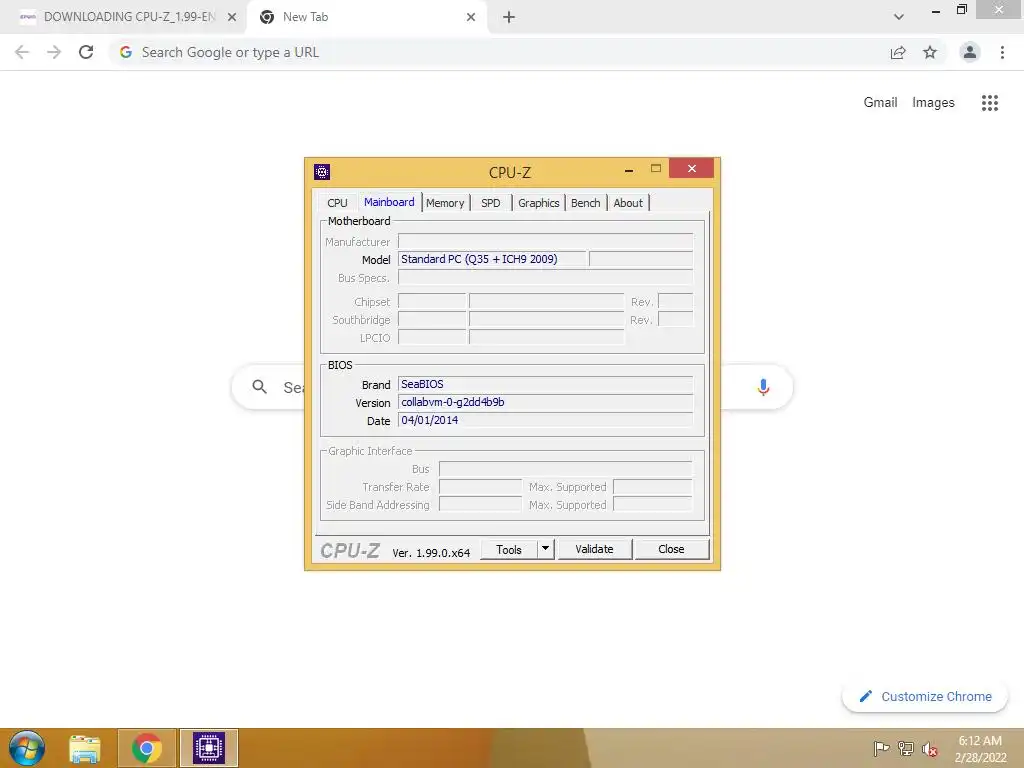Click the BIOS Version 'collabvm-0-g2dd4b9b'
Image resolution: width=1024 pixels, height=768 pixels.
[545, 402]
